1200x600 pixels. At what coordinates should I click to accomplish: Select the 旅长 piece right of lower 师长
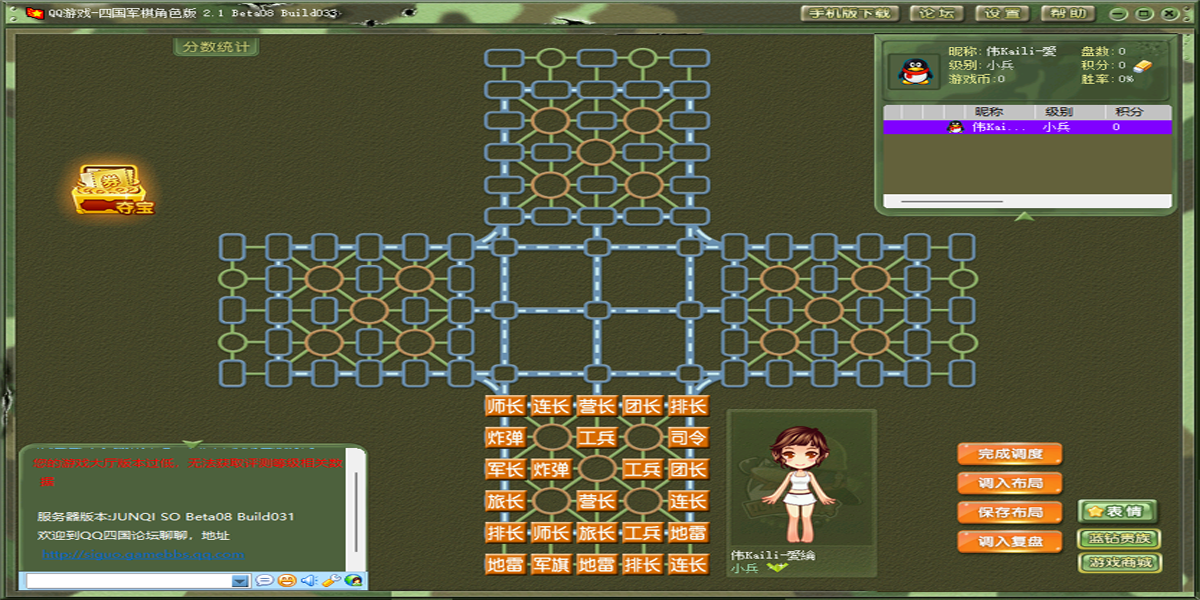tap(597, 532)
